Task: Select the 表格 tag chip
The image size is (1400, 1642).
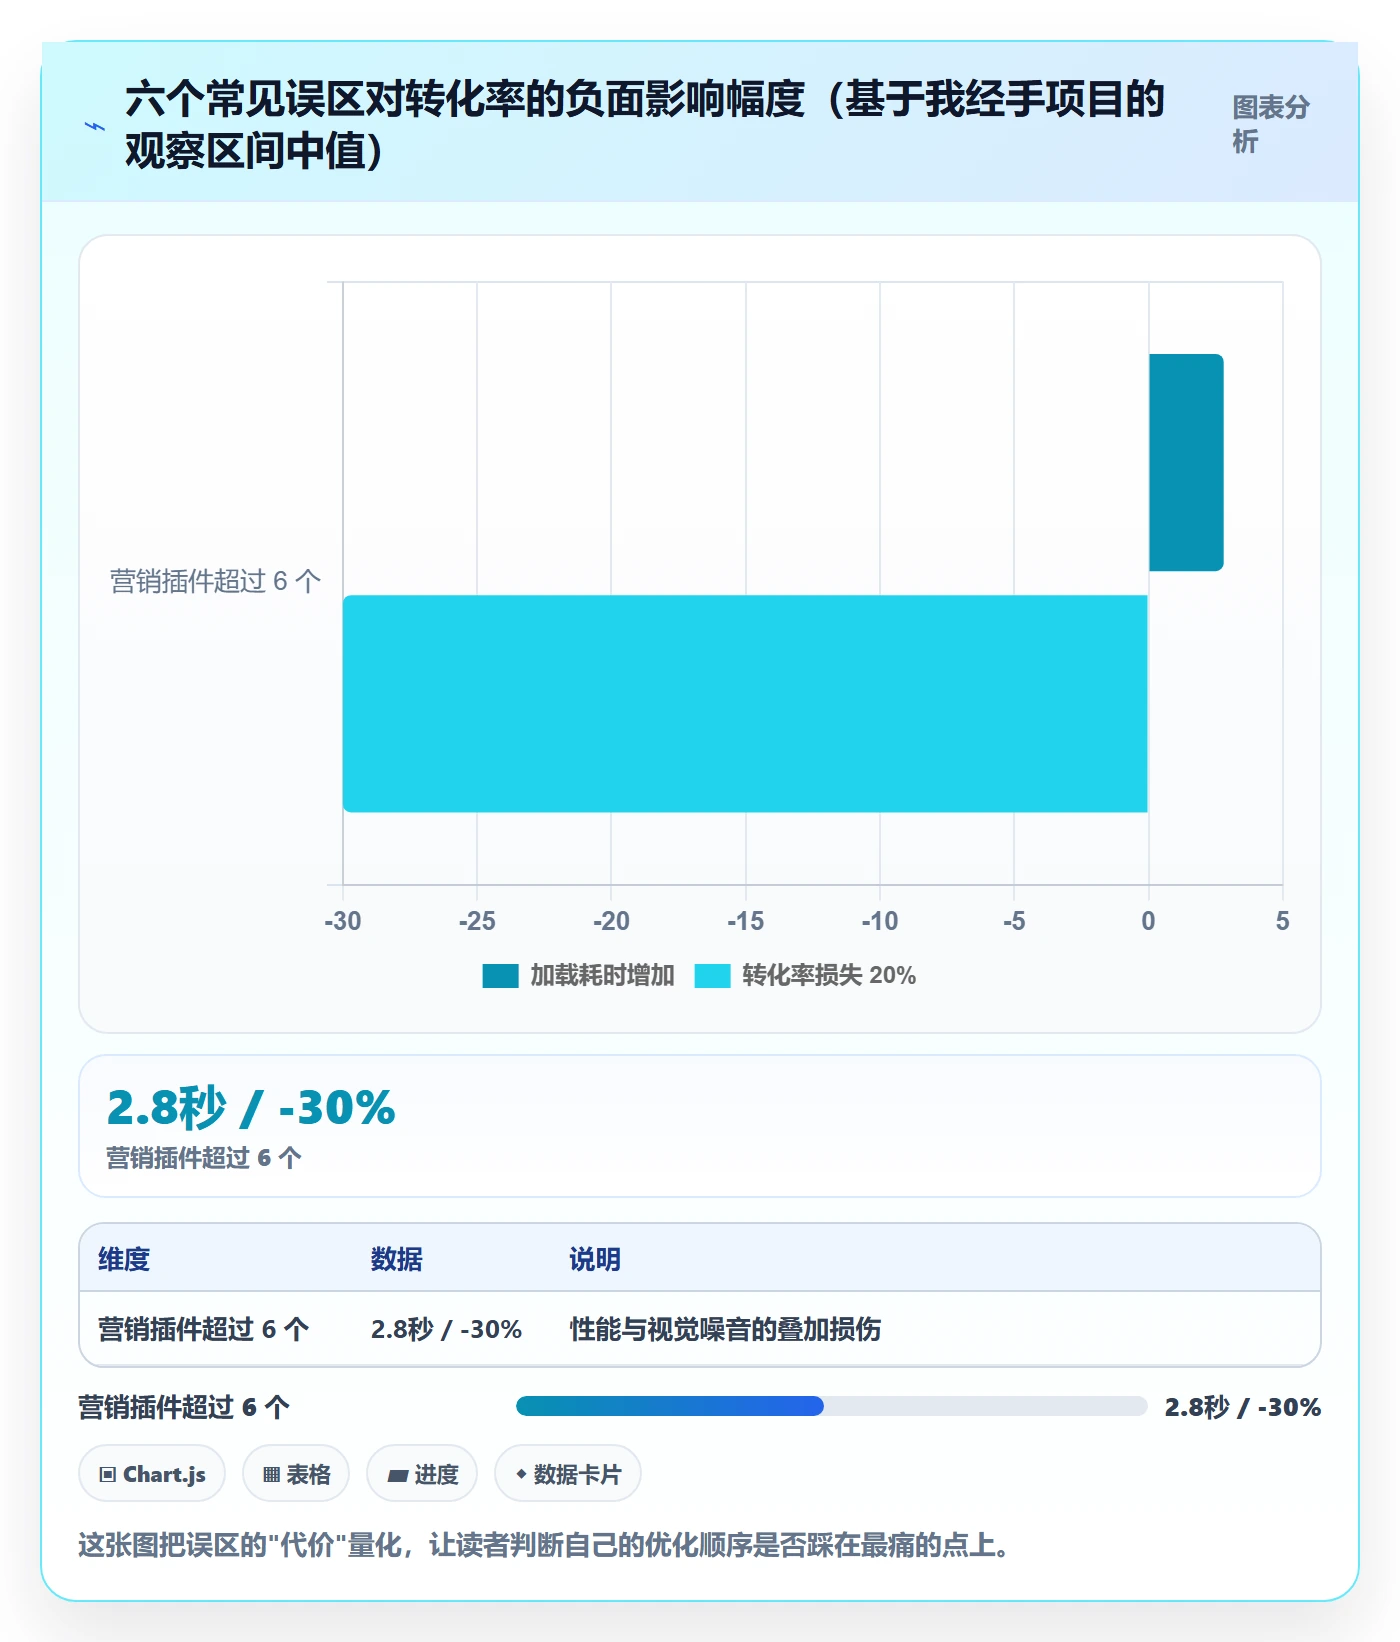Action: pos(296,1474)
